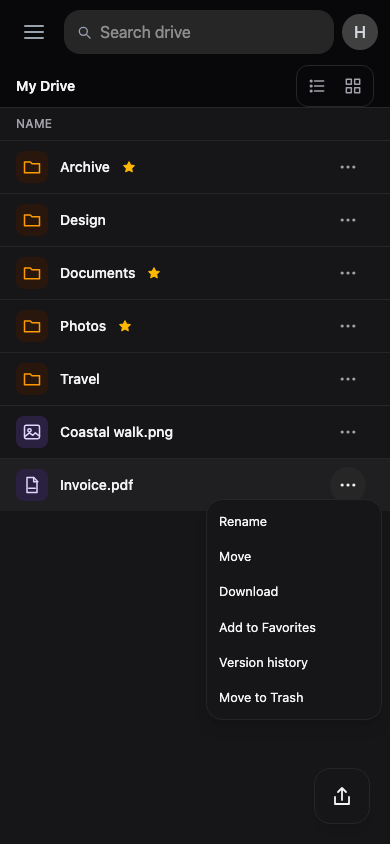
Task: Close the Invoice.pdf options menu button
Action: point(348,486)
